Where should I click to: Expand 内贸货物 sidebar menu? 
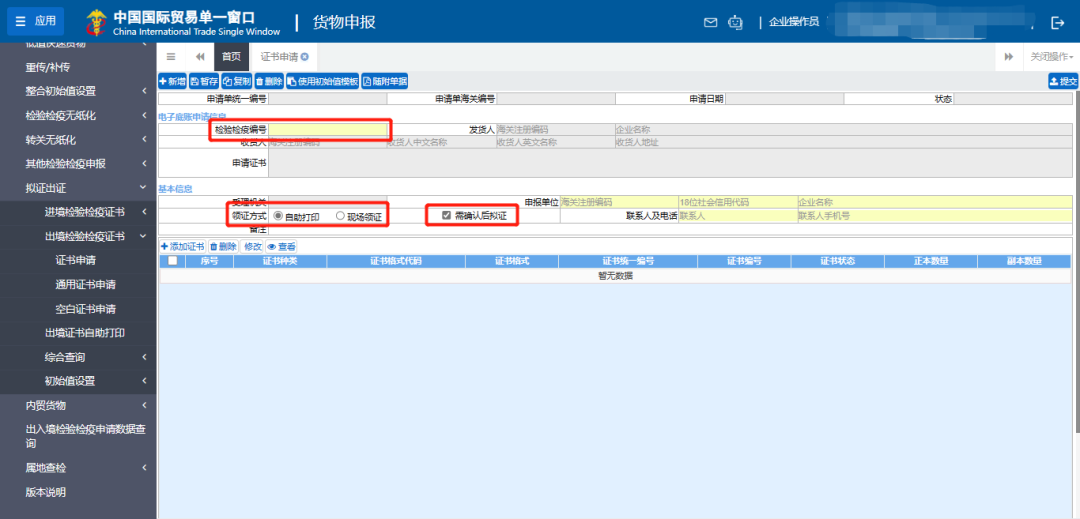click(x=78, y=405)
